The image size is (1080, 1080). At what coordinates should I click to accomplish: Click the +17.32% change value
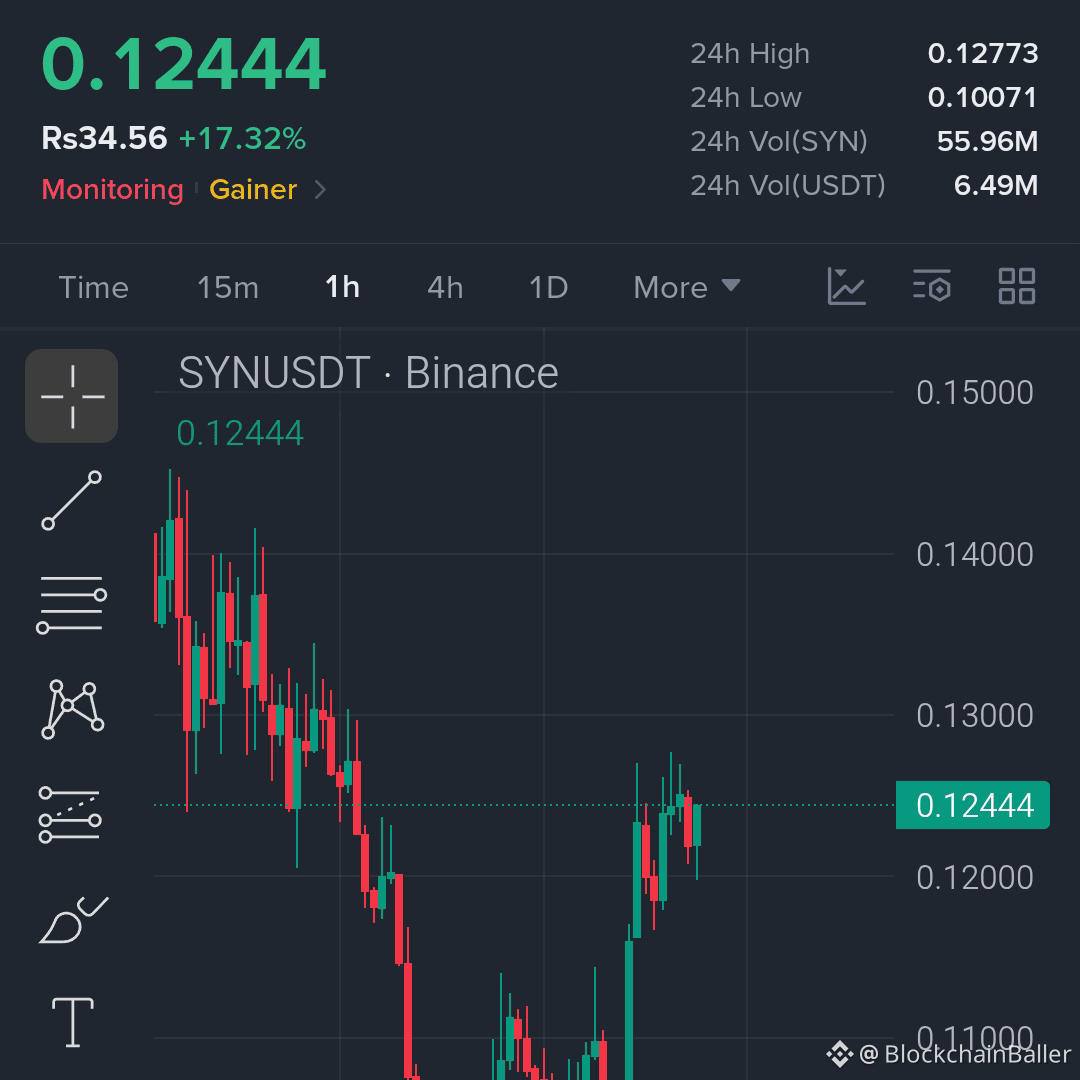click(x=242, y=138)
